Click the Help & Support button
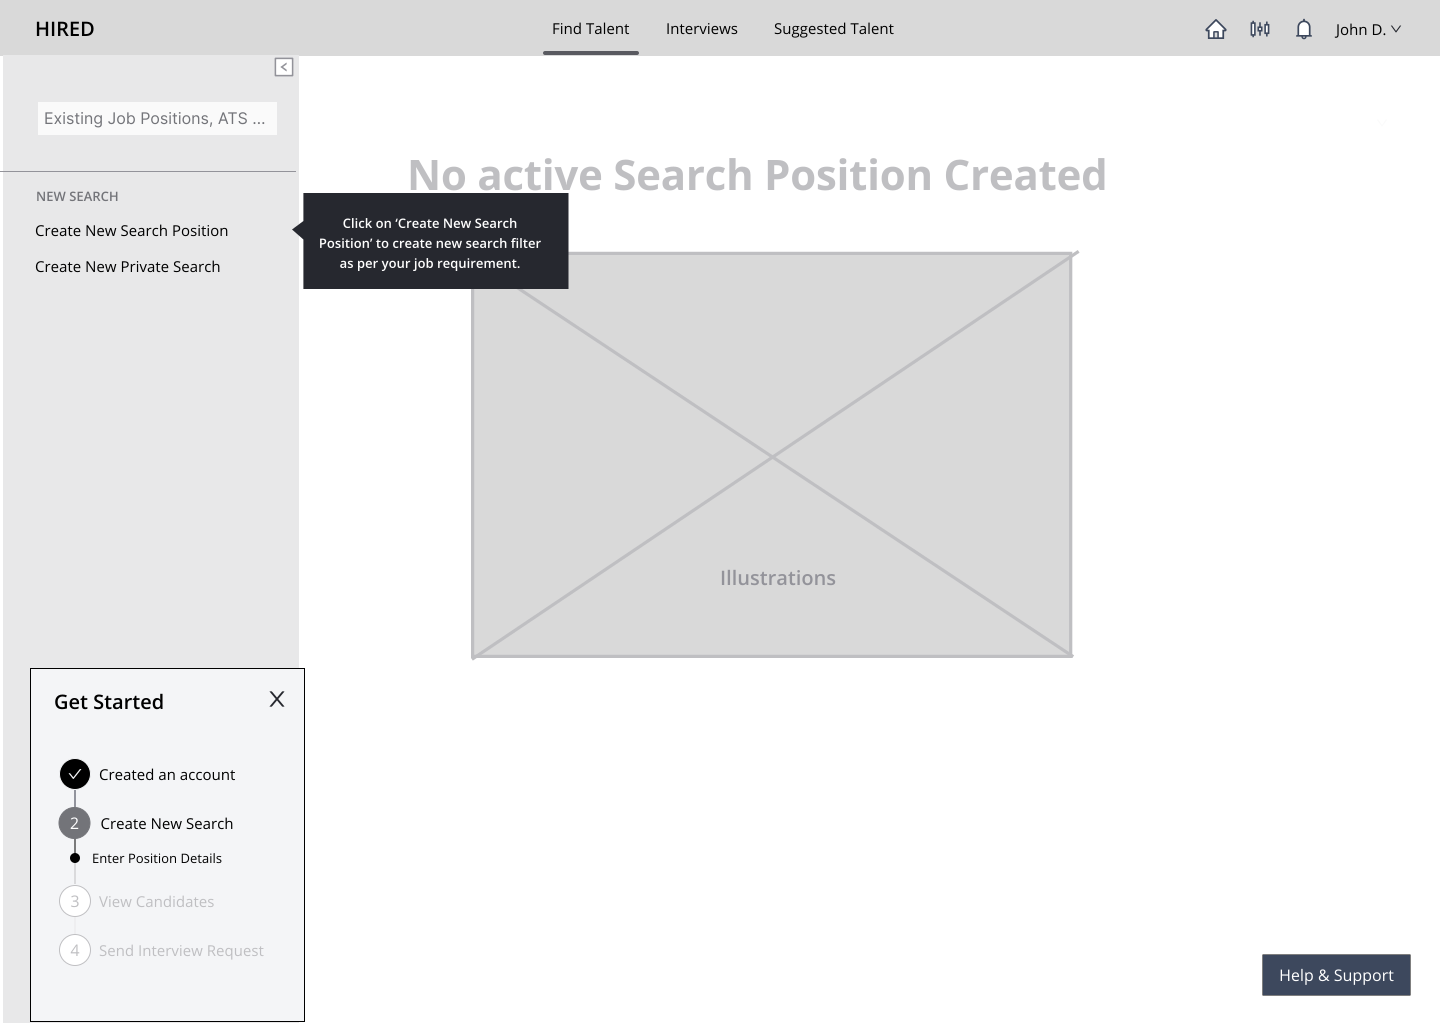Screen dimensions: 1440x1024 coord(1336,974)
